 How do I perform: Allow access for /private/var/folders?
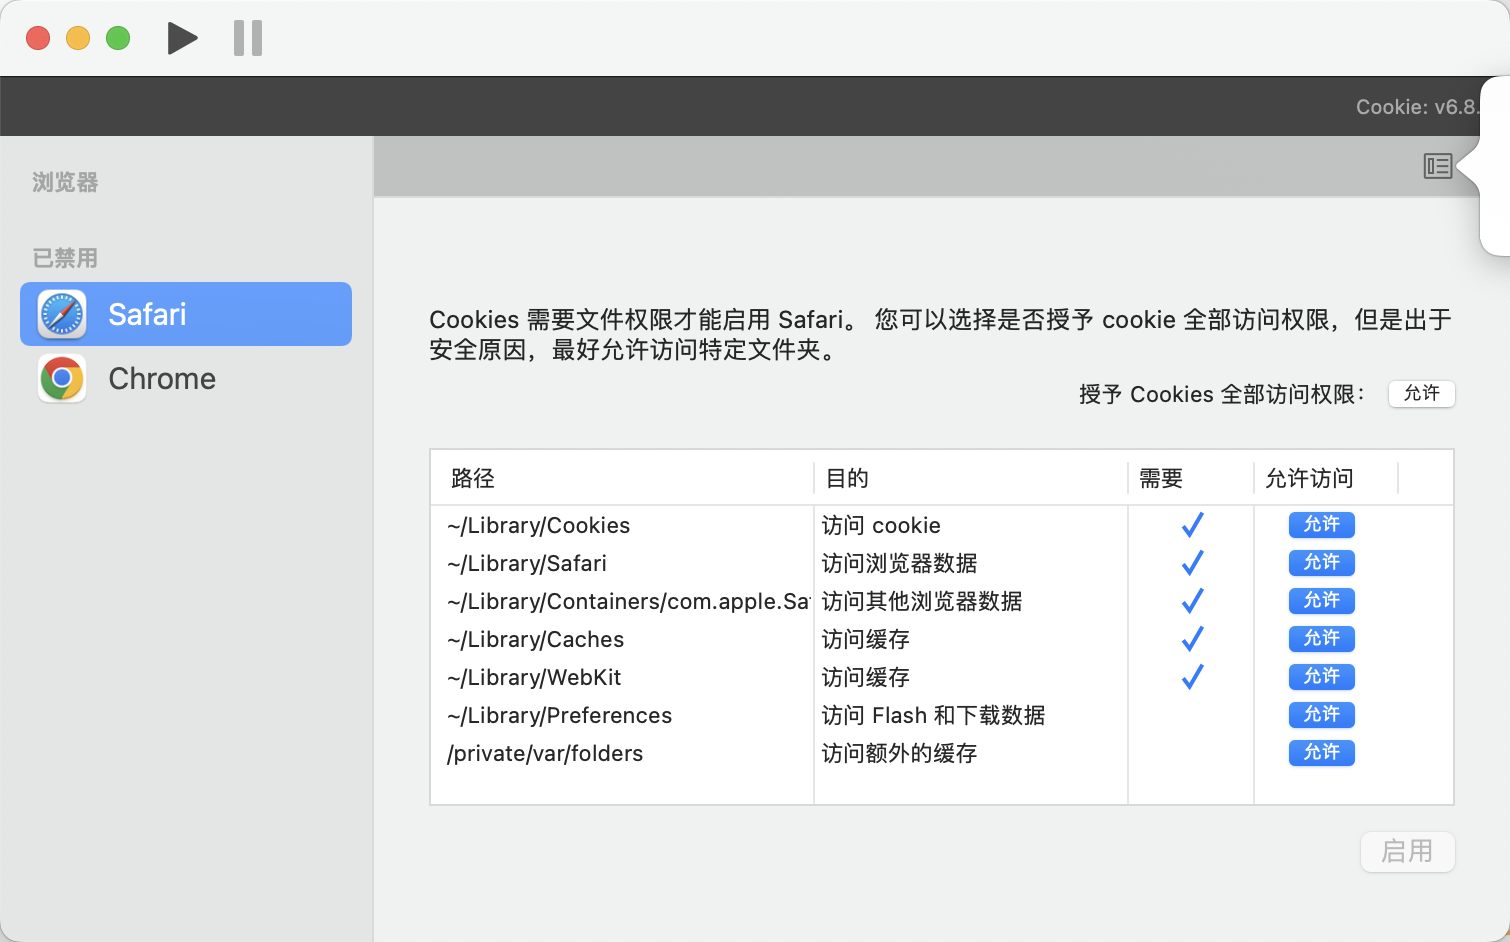coord(1321,753)
